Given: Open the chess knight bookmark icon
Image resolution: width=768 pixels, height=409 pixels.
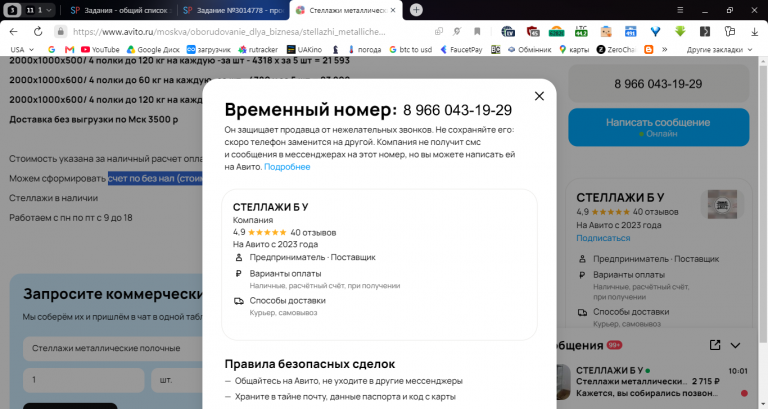Looking at the screenshot, I should click(x=336, y=49).
